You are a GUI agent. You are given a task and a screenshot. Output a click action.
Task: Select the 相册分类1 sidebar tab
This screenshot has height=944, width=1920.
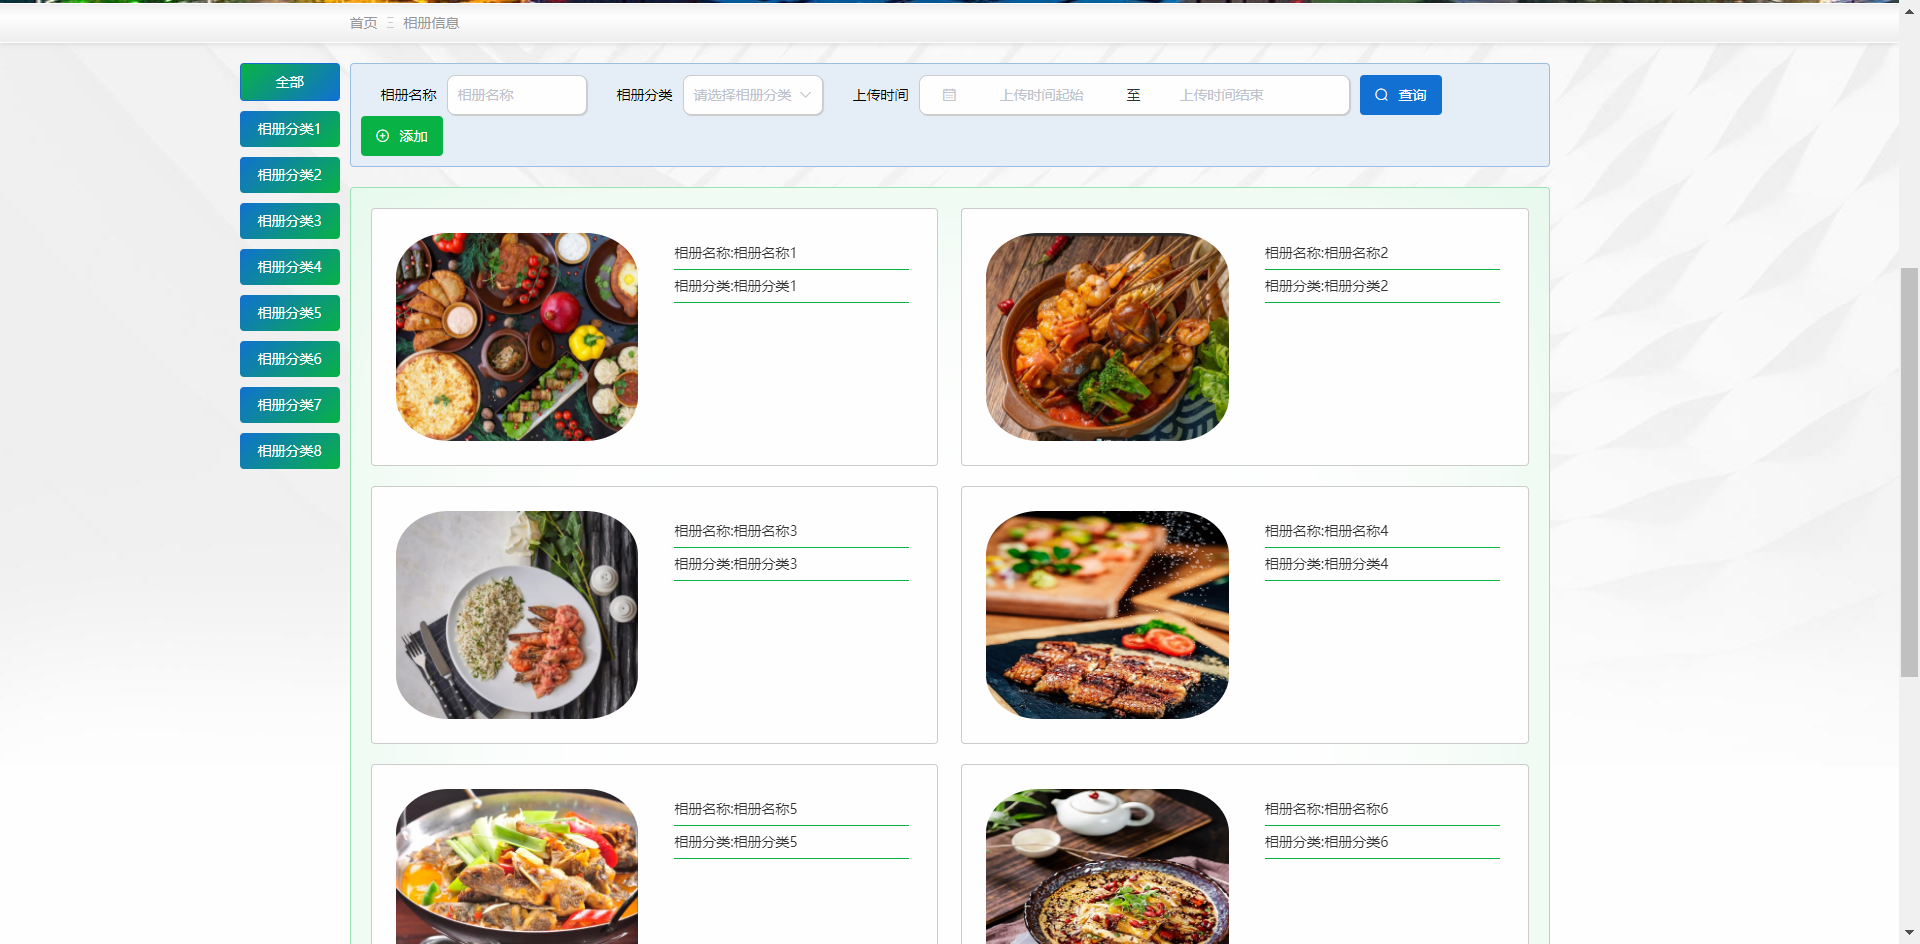pyautogui.click(x=290, y=129)
